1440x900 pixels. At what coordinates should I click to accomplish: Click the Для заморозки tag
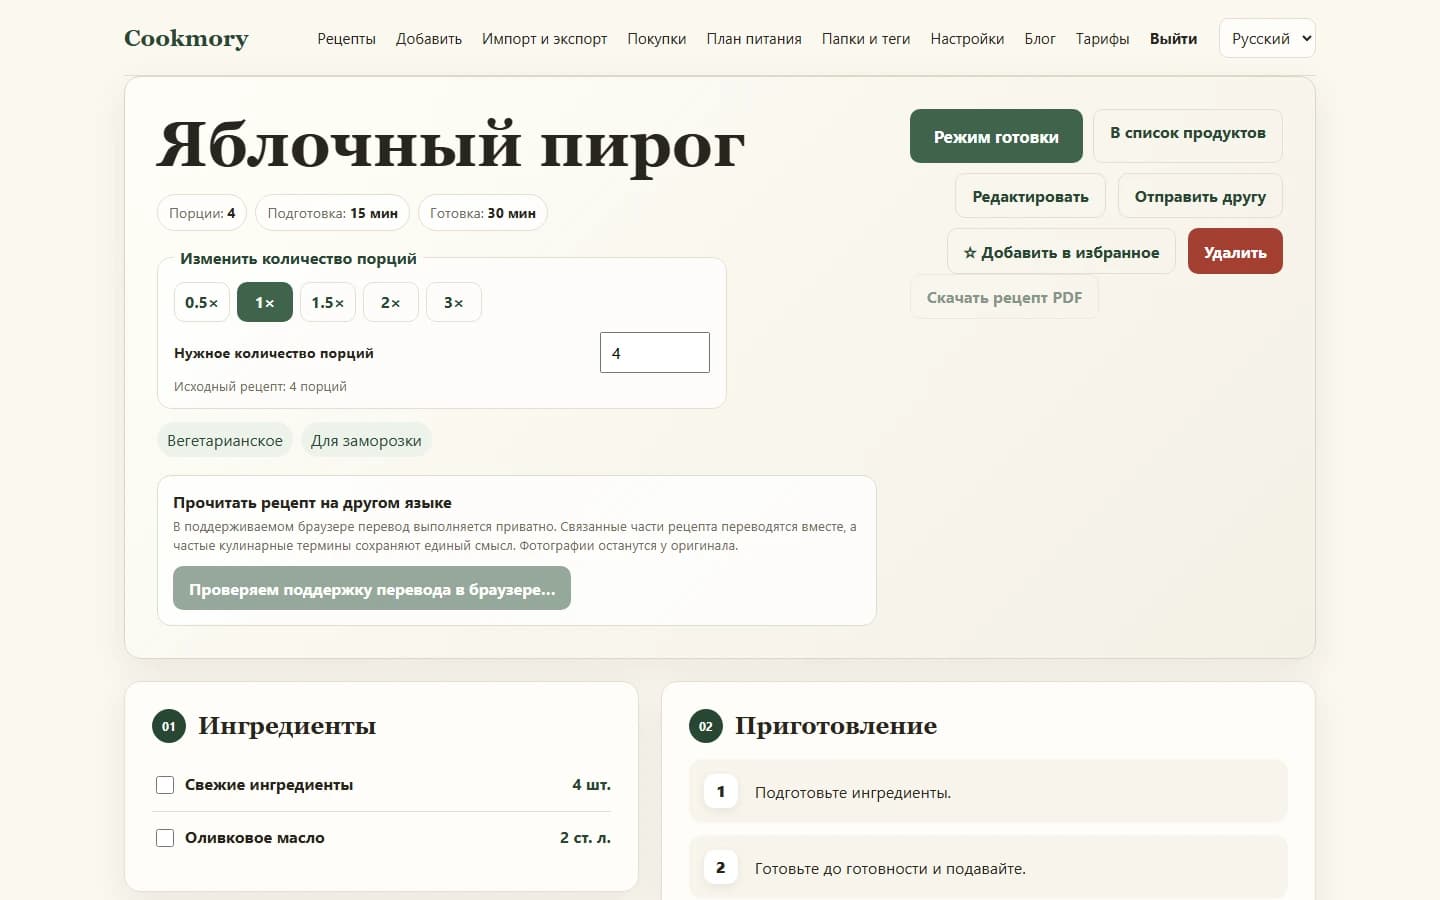coord(366,441)
